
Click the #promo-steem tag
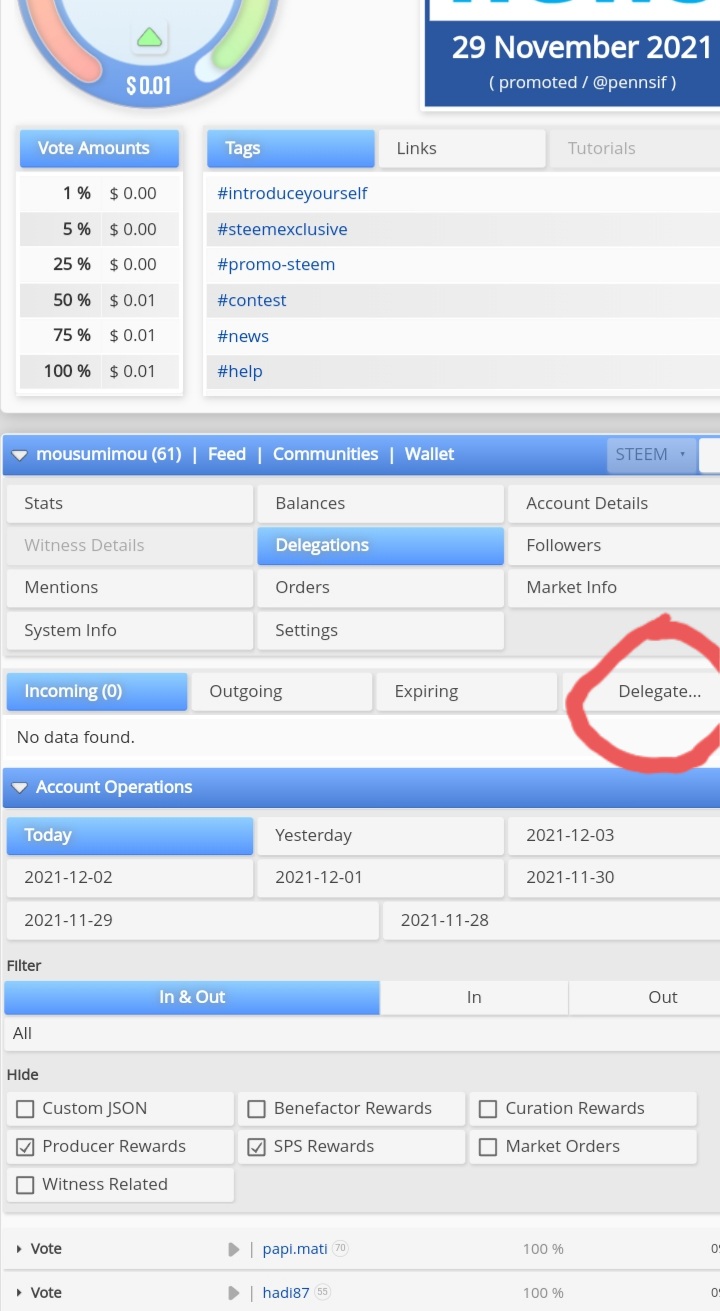coord(276,264)
